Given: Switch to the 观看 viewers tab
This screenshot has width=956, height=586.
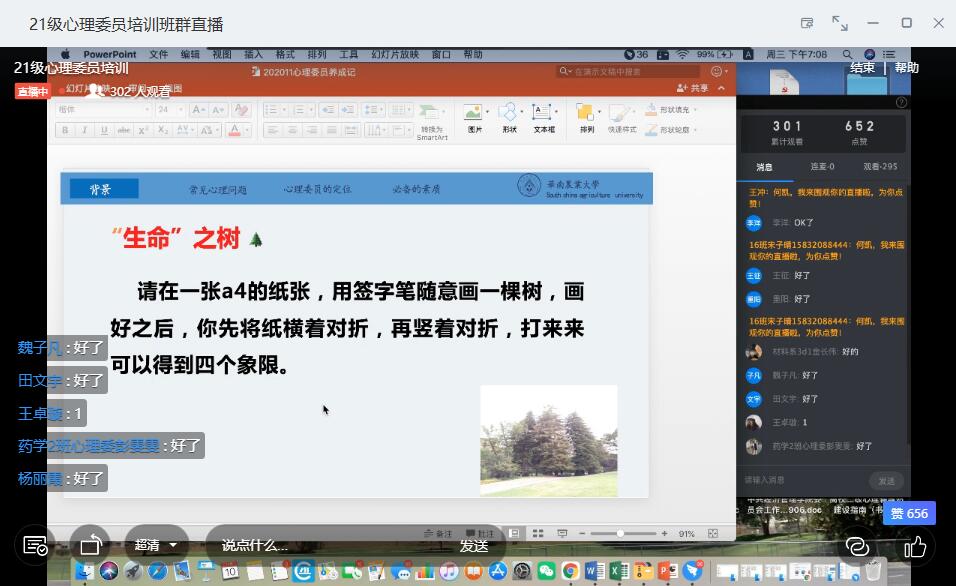Looking at the screenshot, I should pyautogui.click(x=880, y=167).
